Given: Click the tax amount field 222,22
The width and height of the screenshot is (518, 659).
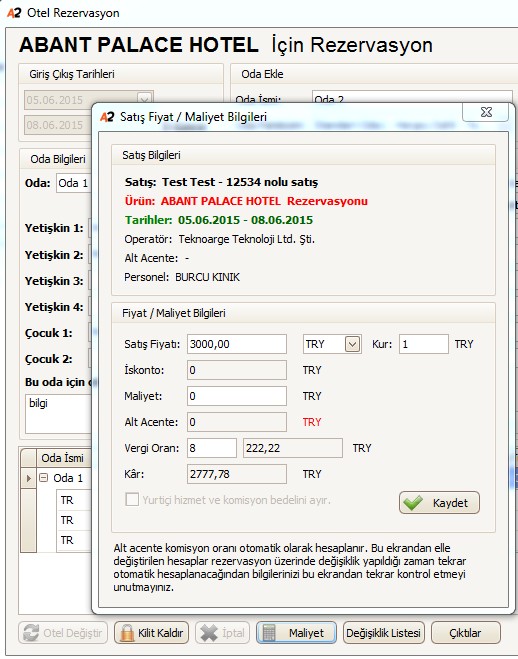Looking at the screenshot, I should click(x=293, y=448).
